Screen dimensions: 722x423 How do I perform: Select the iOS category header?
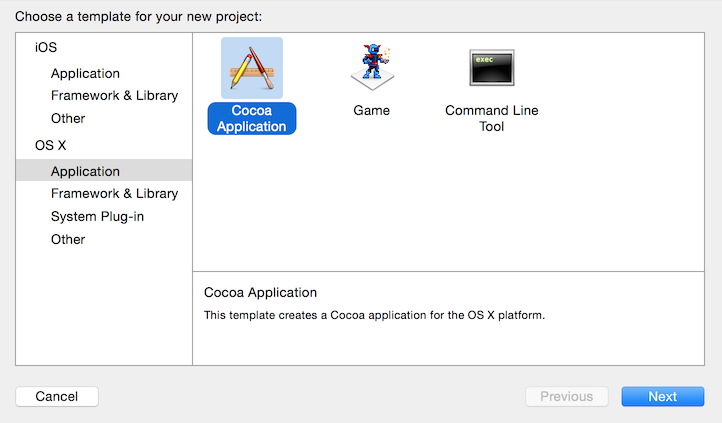46,47
